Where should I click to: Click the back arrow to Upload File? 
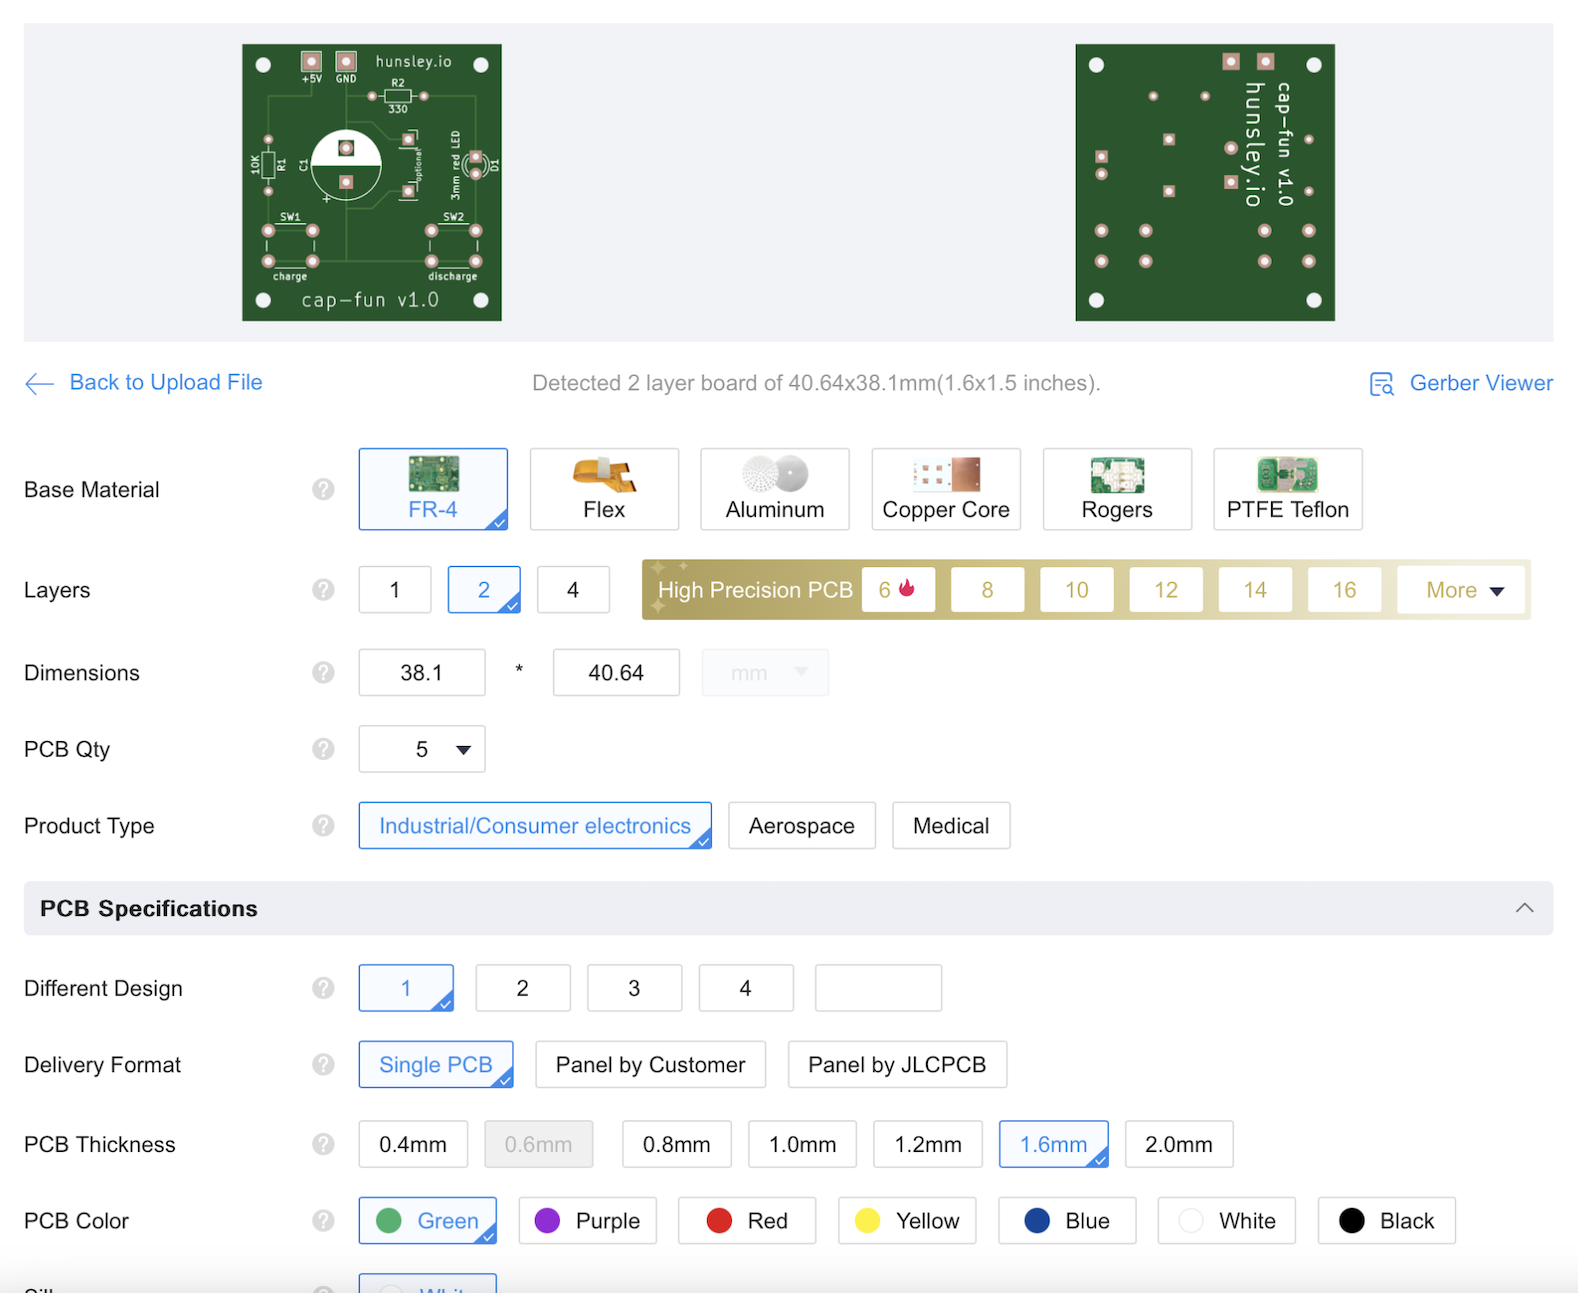39,384
